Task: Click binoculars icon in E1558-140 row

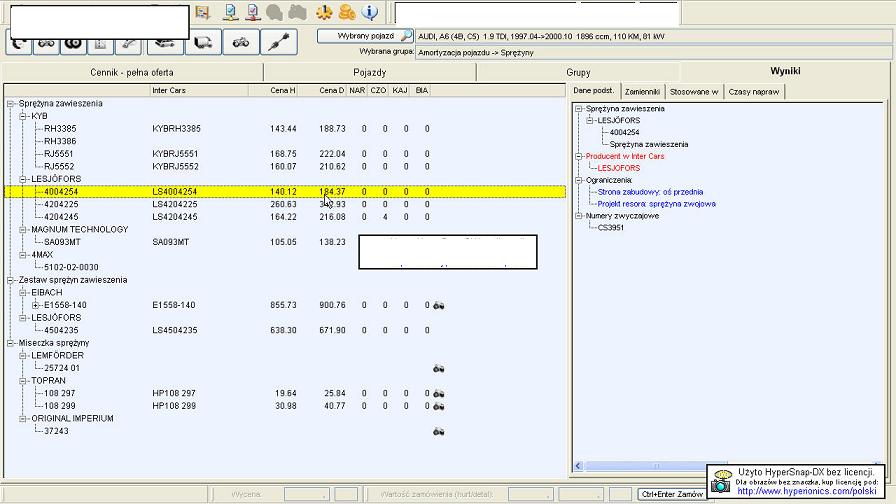Action: pyautogui.click(x=439, y=306)
